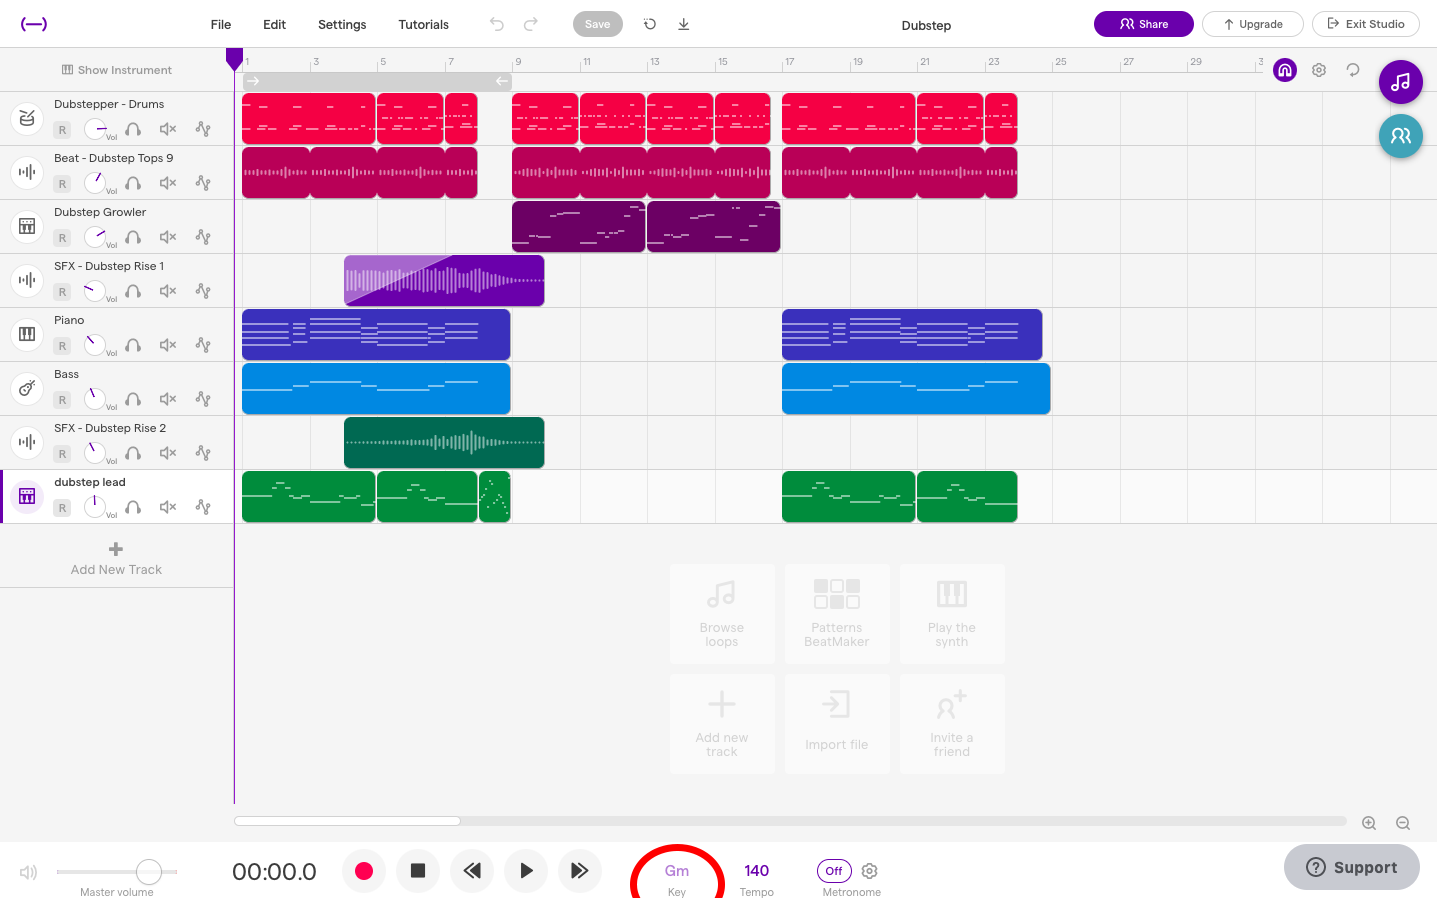Open the Tempo selector showing 140
This screenshot has width=1437, height=898.
point(756,871)
